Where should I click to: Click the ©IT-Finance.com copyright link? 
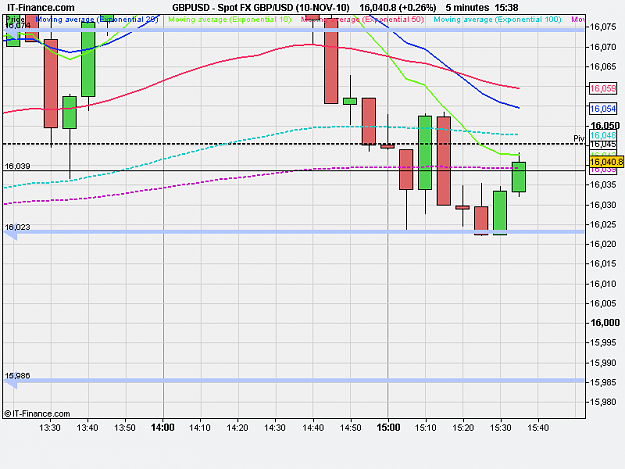point(37,414)
